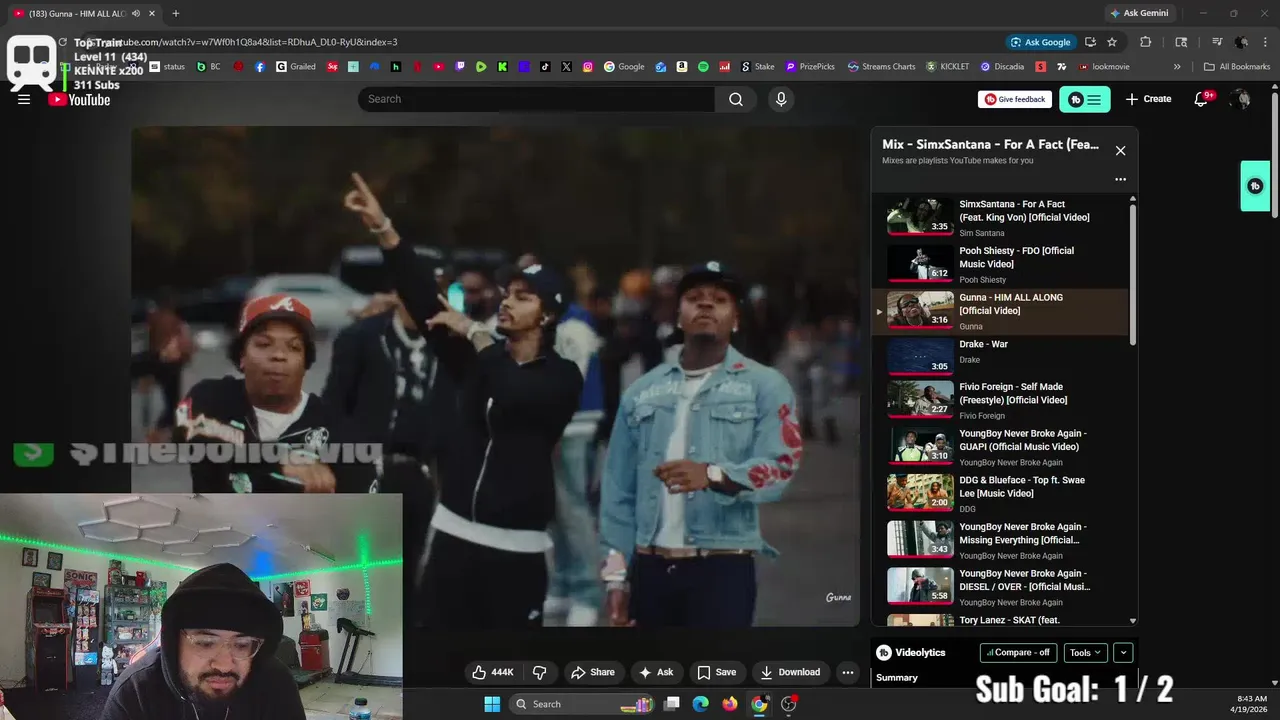The width and height of the screenshot is (1280, 720).
Task: Click the Ask Google lens button
Action: coord(1040,42)
